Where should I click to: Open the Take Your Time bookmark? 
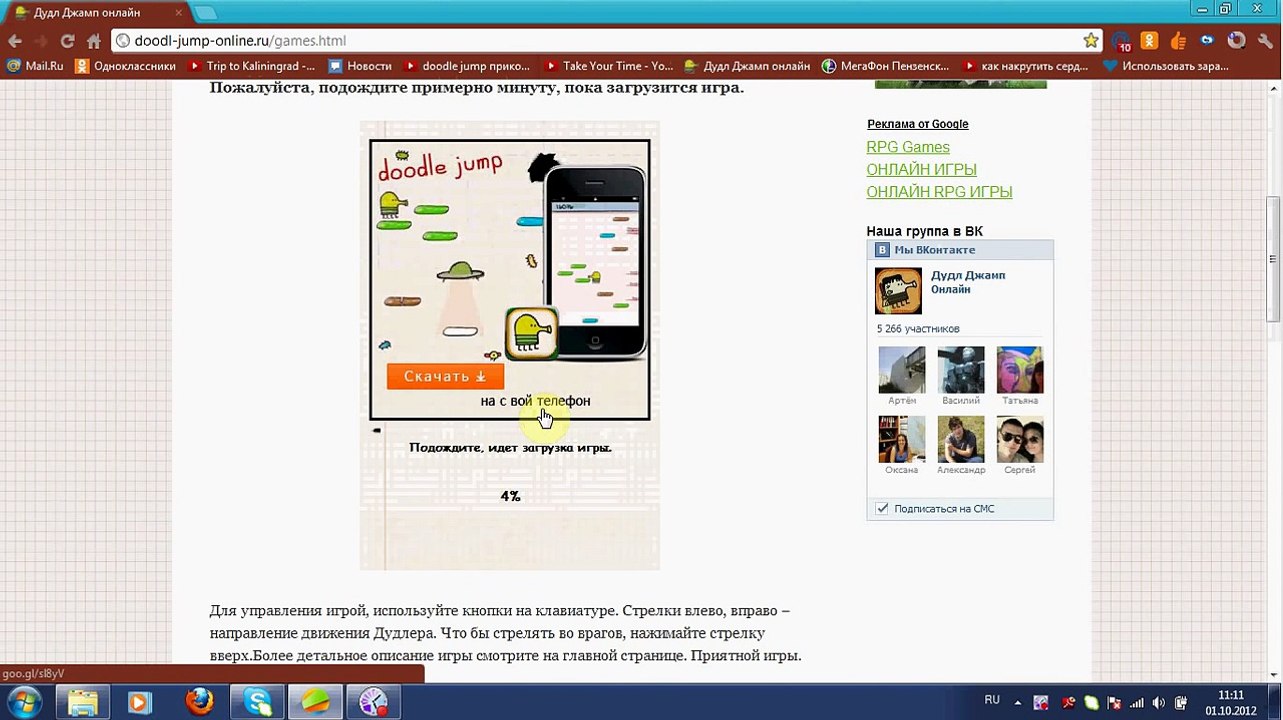click(608, 66)
